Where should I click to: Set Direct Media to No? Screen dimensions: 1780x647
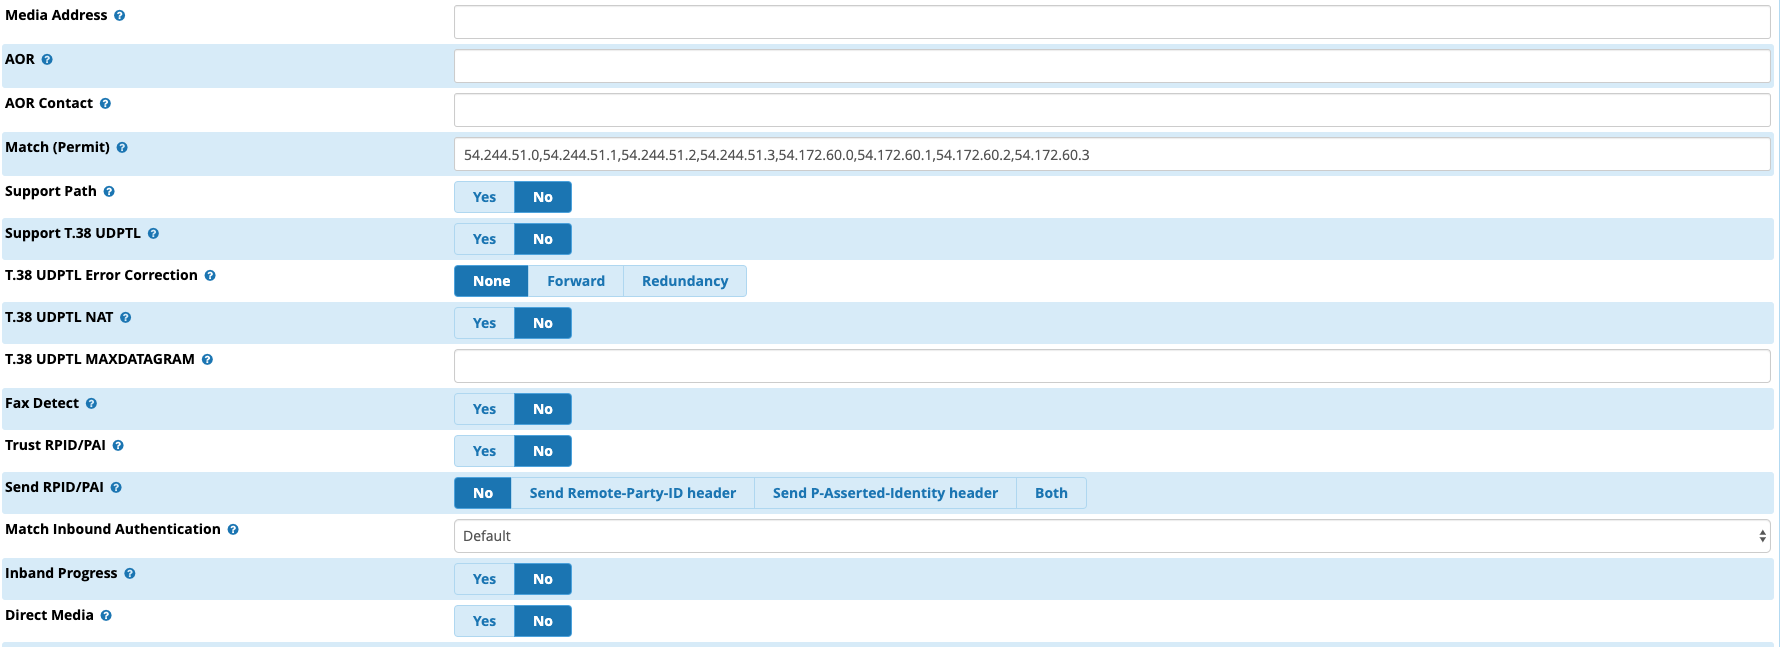pos(543,621)
